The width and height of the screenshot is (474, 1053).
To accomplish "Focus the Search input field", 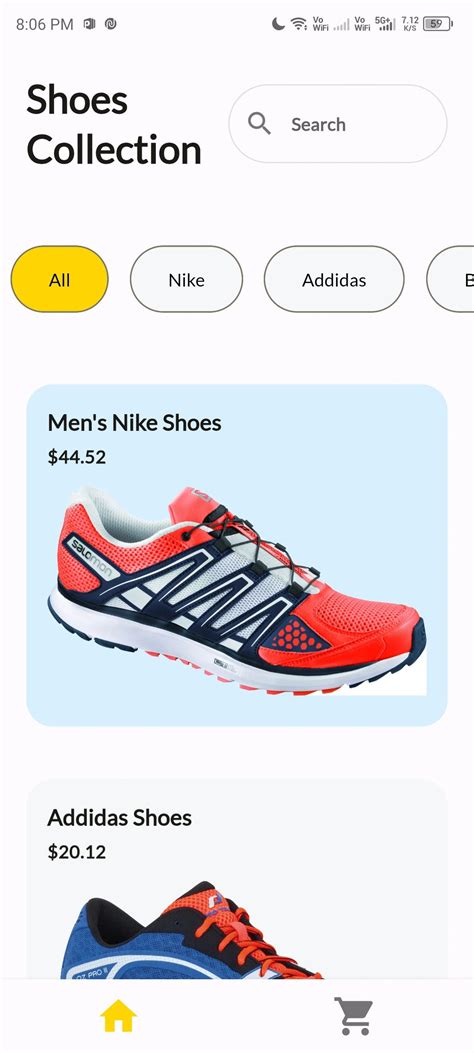I will point(338,124).
